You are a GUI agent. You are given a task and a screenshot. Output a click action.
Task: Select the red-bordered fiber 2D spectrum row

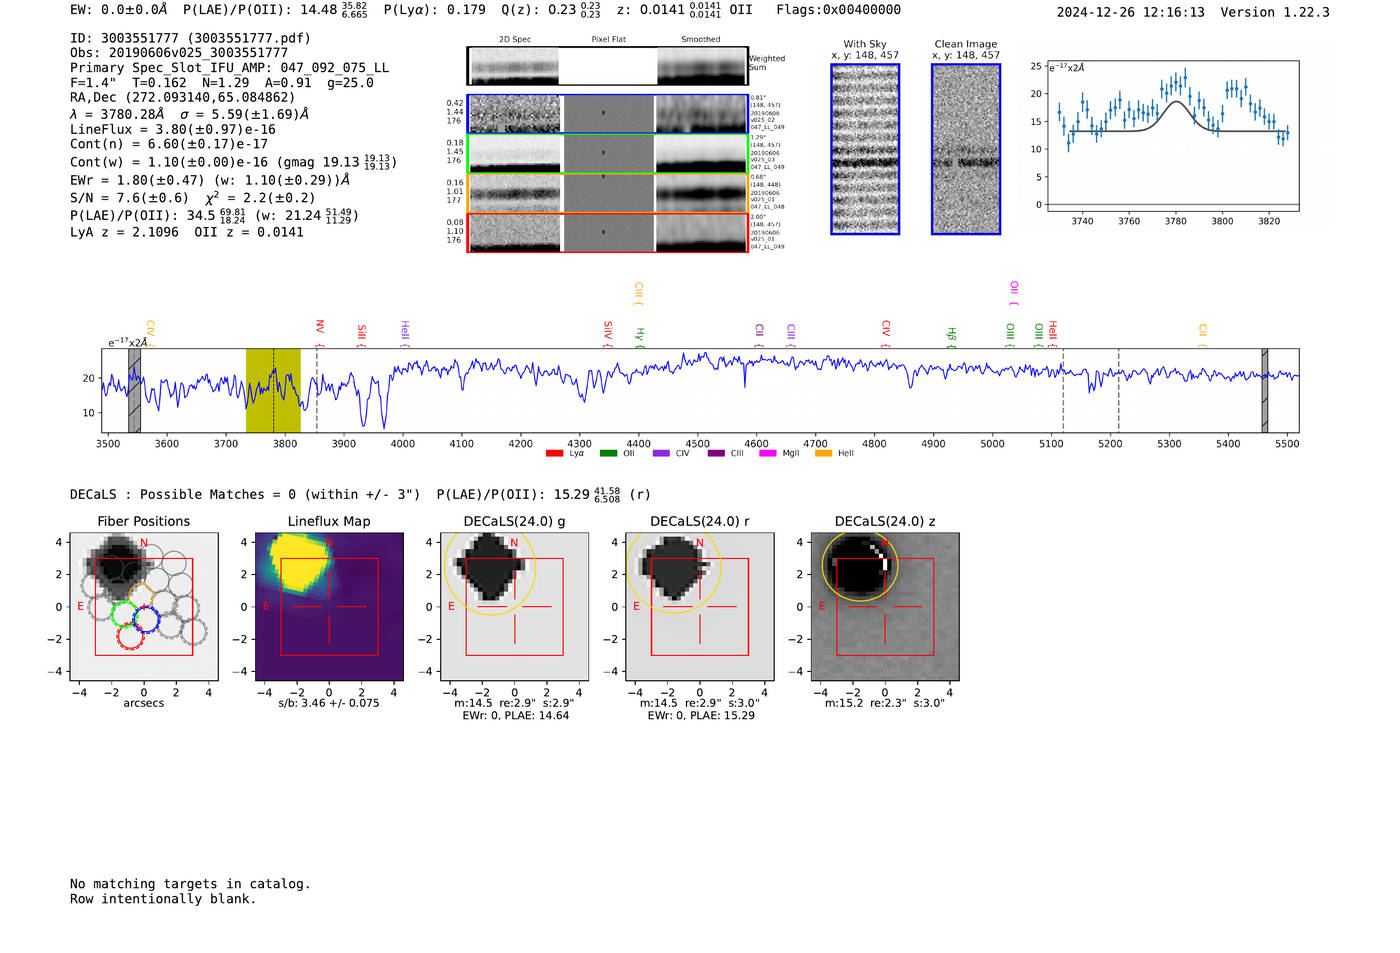pyautogui.click(x=608, y=232)
